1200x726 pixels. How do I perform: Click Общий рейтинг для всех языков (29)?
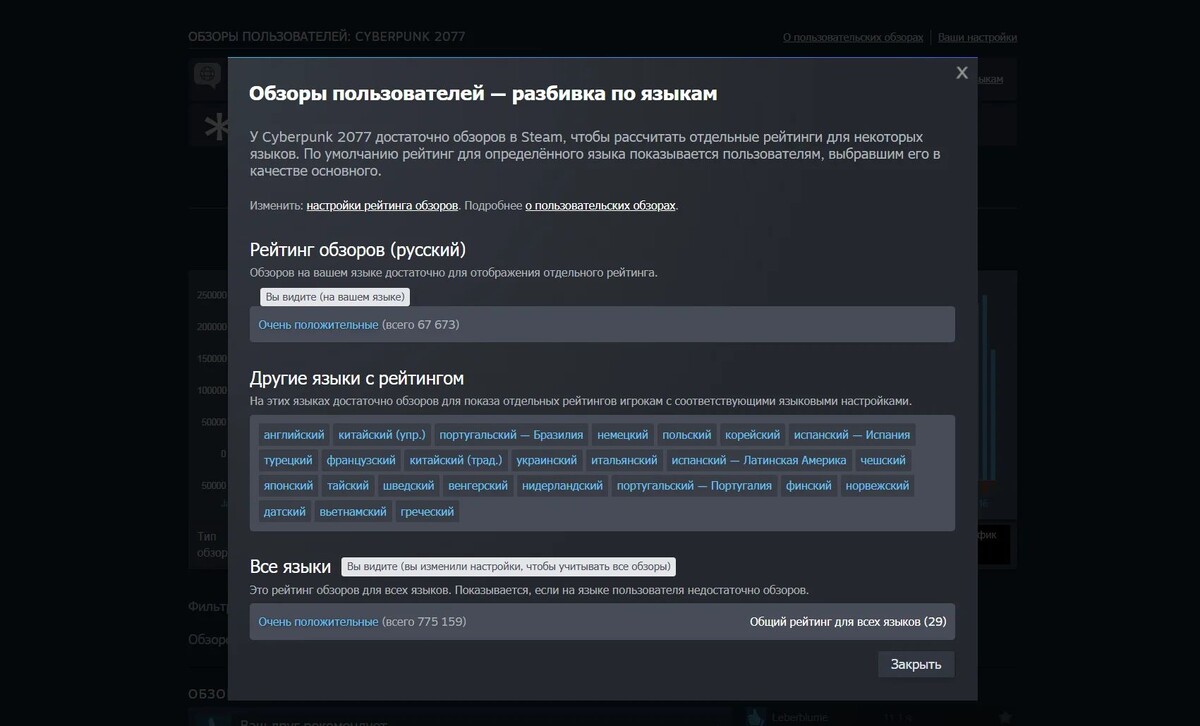tap(848, 622)
